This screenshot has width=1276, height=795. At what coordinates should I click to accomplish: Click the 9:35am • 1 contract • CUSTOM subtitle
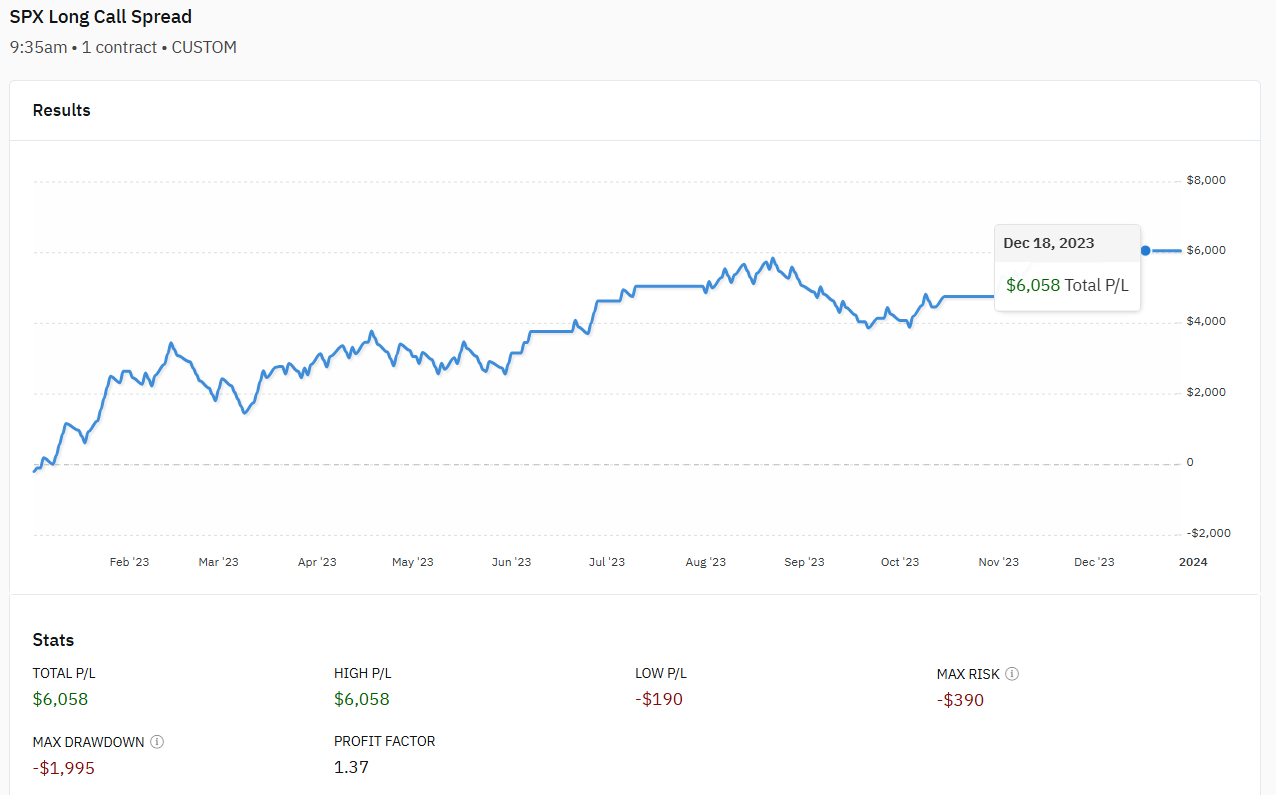click(x=123, y=47)
